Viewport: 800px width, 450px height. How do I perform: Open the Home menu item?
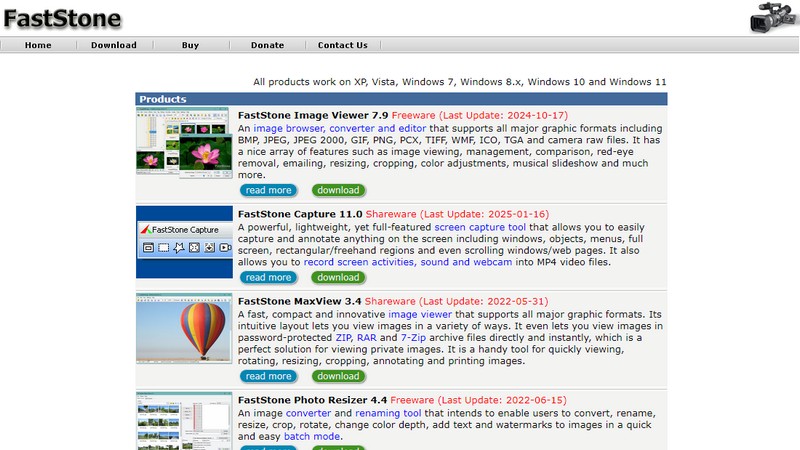coord(38,45)
